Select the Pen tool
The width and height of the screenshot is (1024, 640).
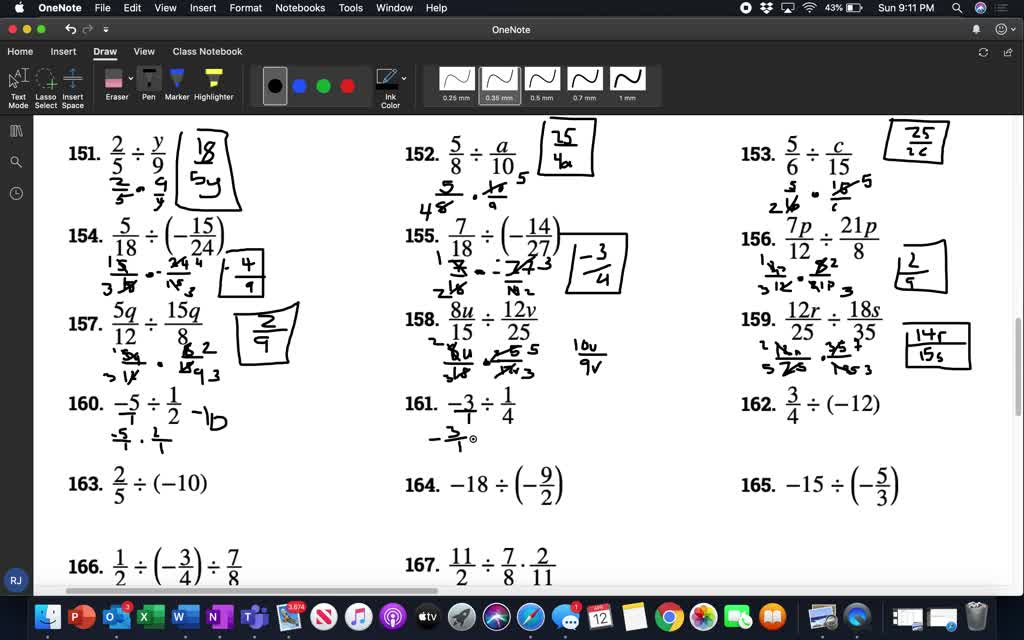(148, 78)
